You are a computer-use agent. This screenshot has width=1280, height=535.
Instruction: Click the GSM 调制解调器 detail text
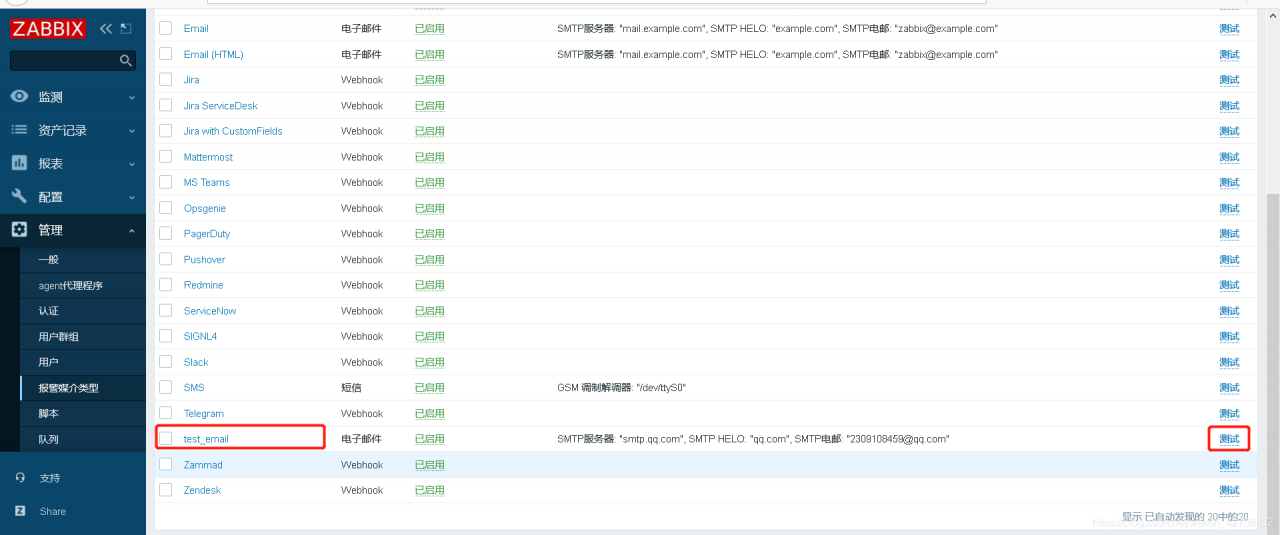click(621, 388)
